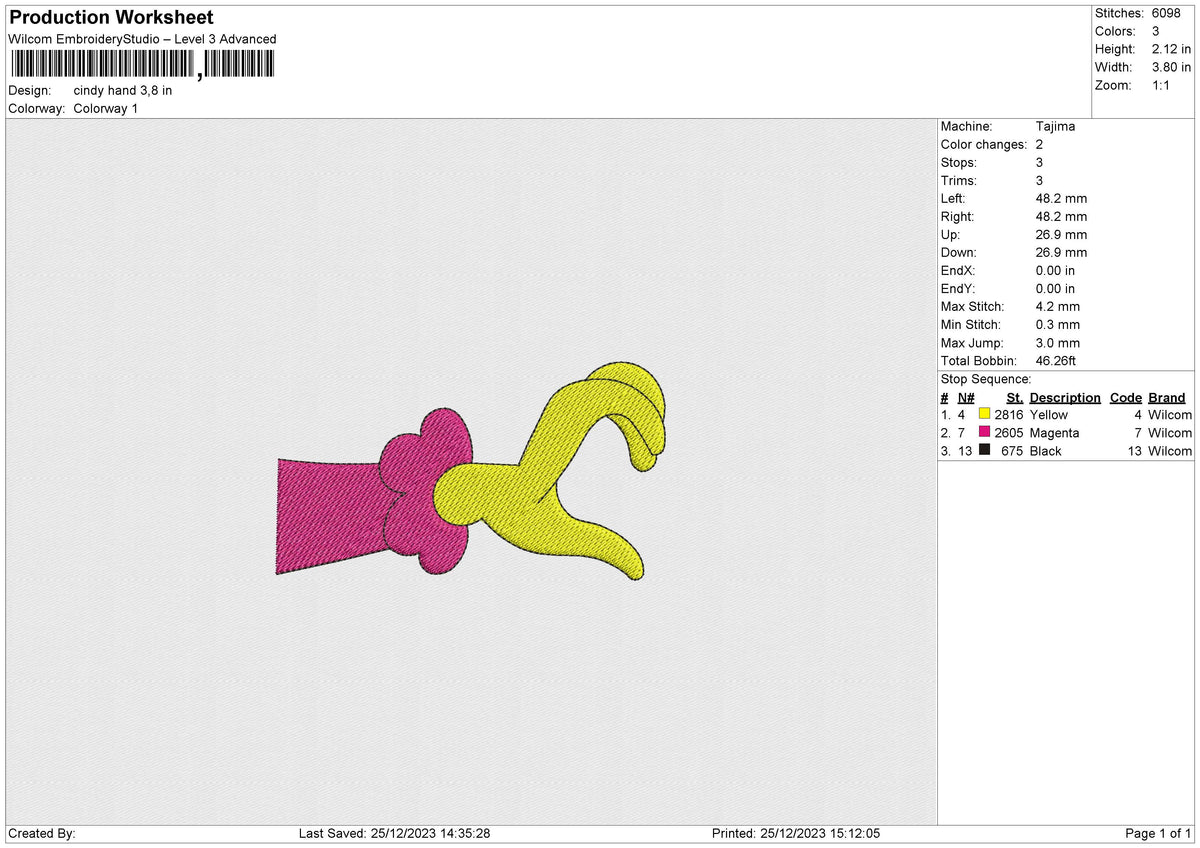The image size is (1200, 848).
Task: Select the Height value '2.12 in'
Action: 1171,49
